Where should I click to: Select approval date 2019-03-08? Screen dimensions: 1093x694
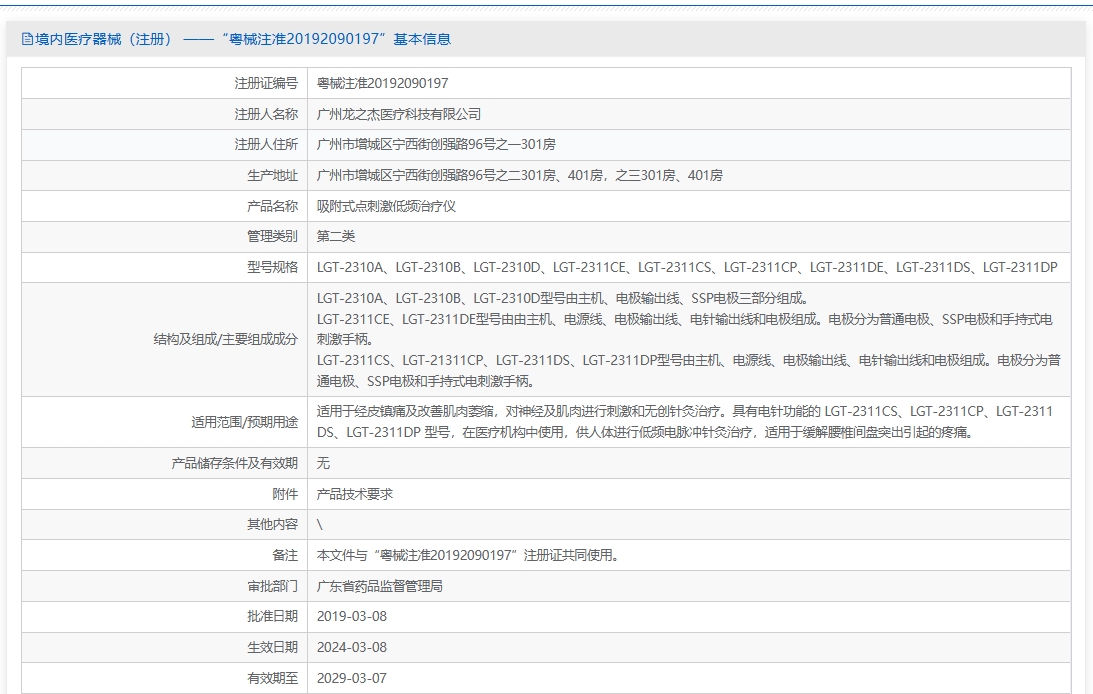(351, 617)
